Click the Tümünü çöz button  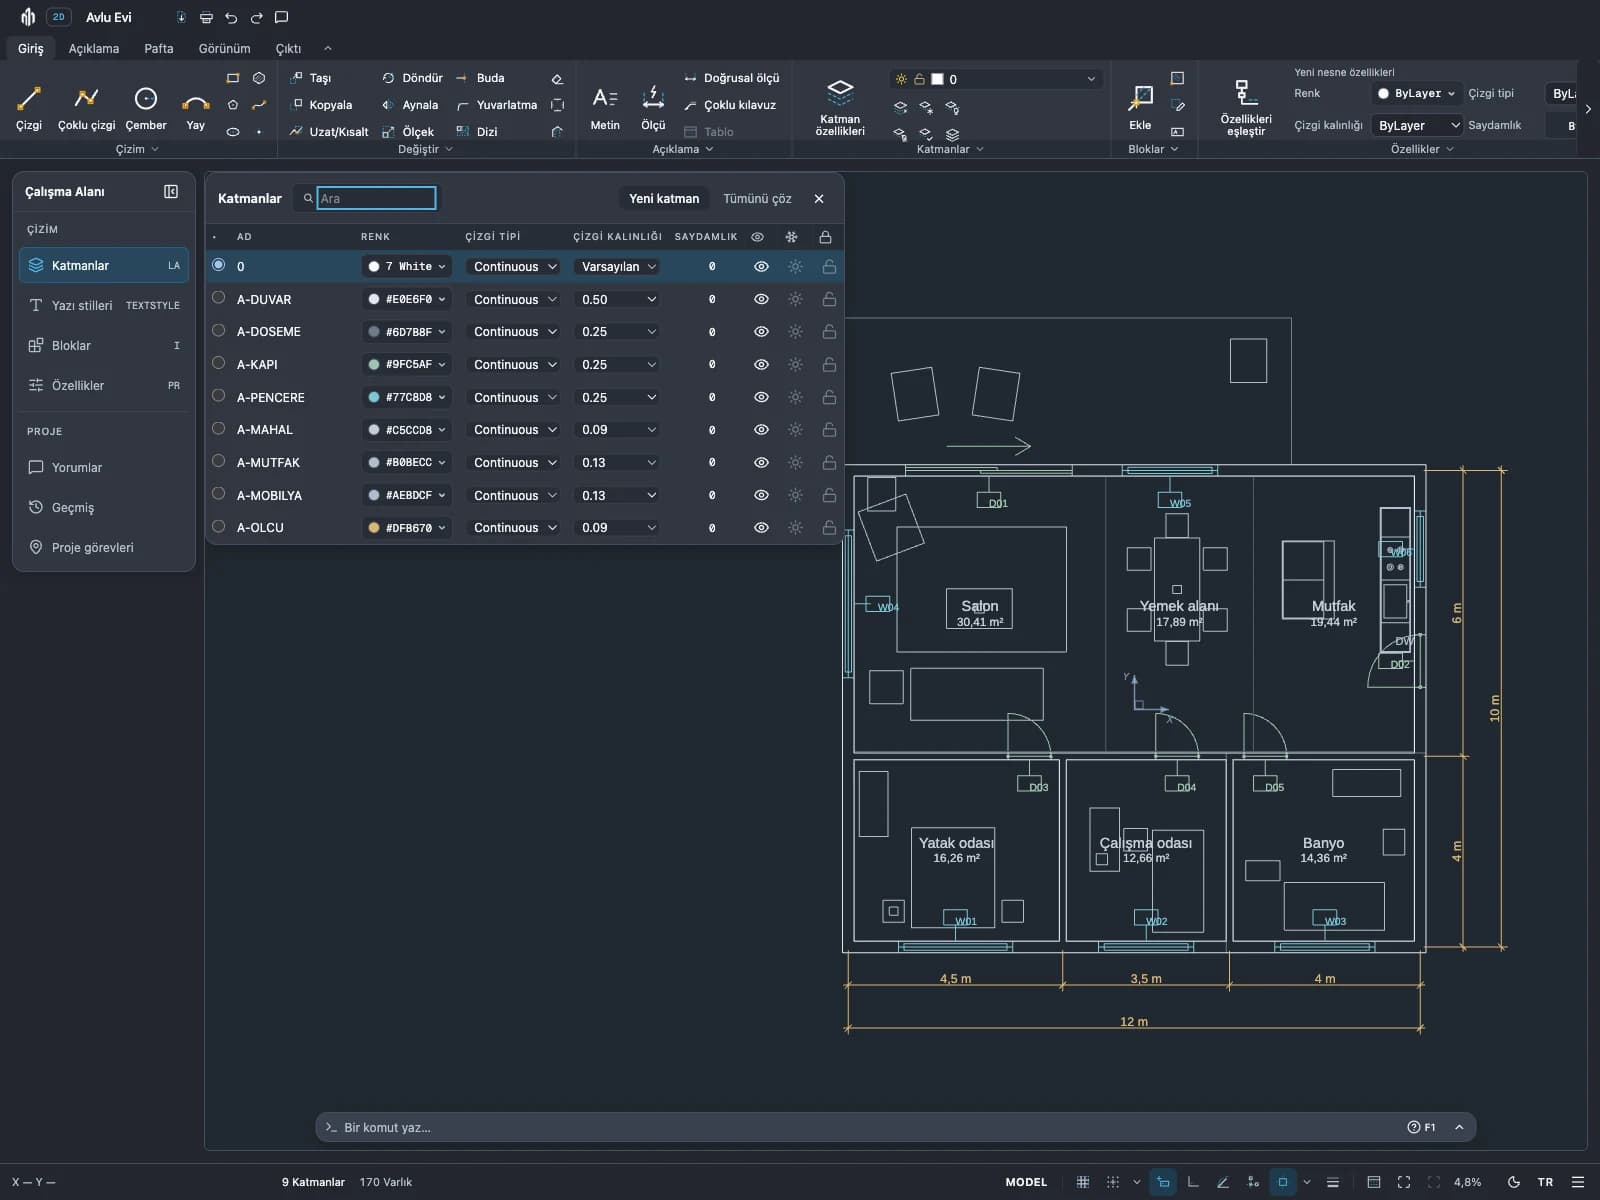pos(757,199)
